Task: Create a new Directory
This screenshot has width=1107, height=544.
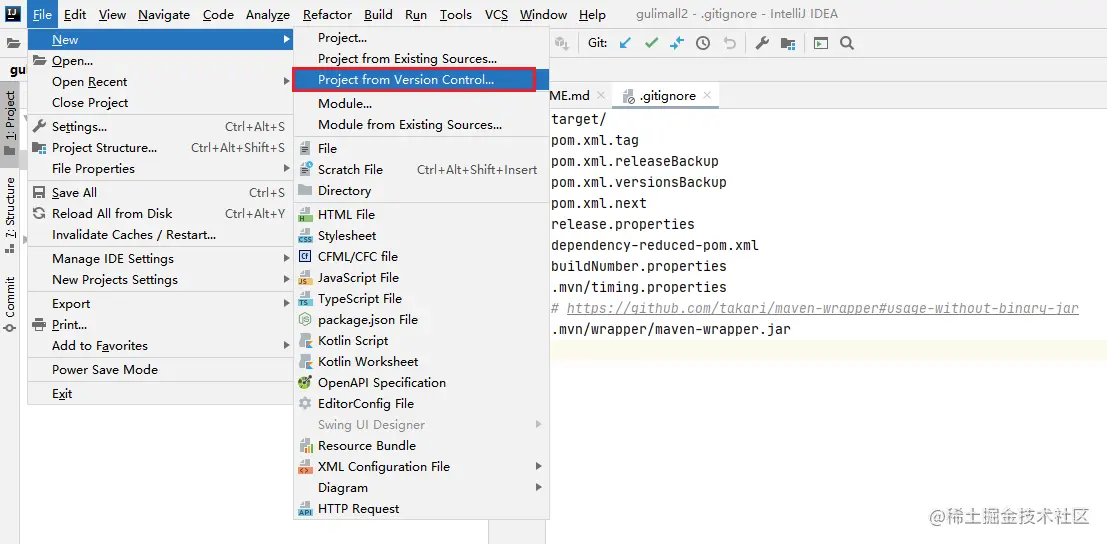Action: click(x=421, y=191)
